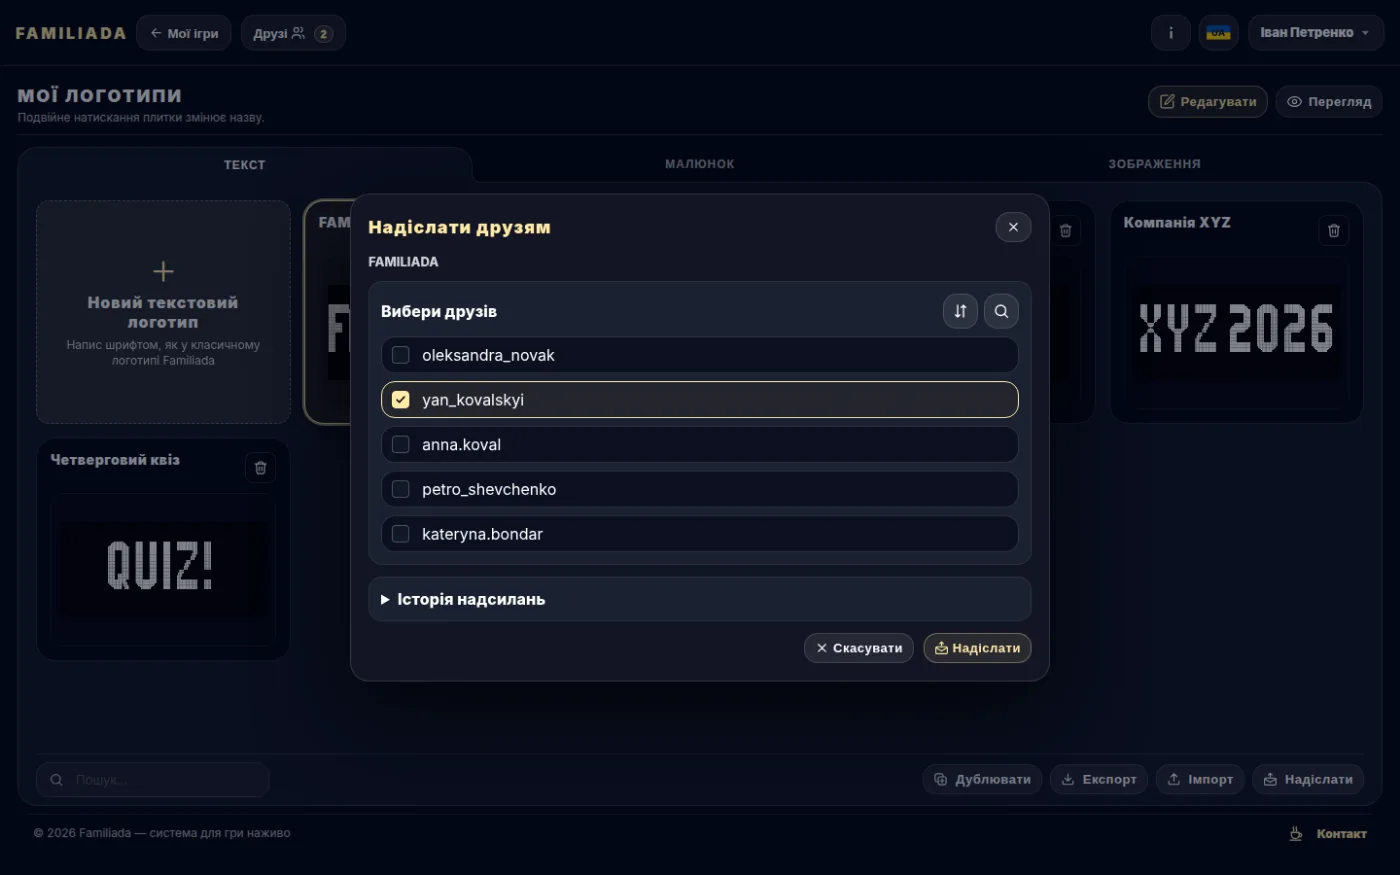Open the friend search magnifier icon
The image size is (1400, 875).
tap(1001, 311)
